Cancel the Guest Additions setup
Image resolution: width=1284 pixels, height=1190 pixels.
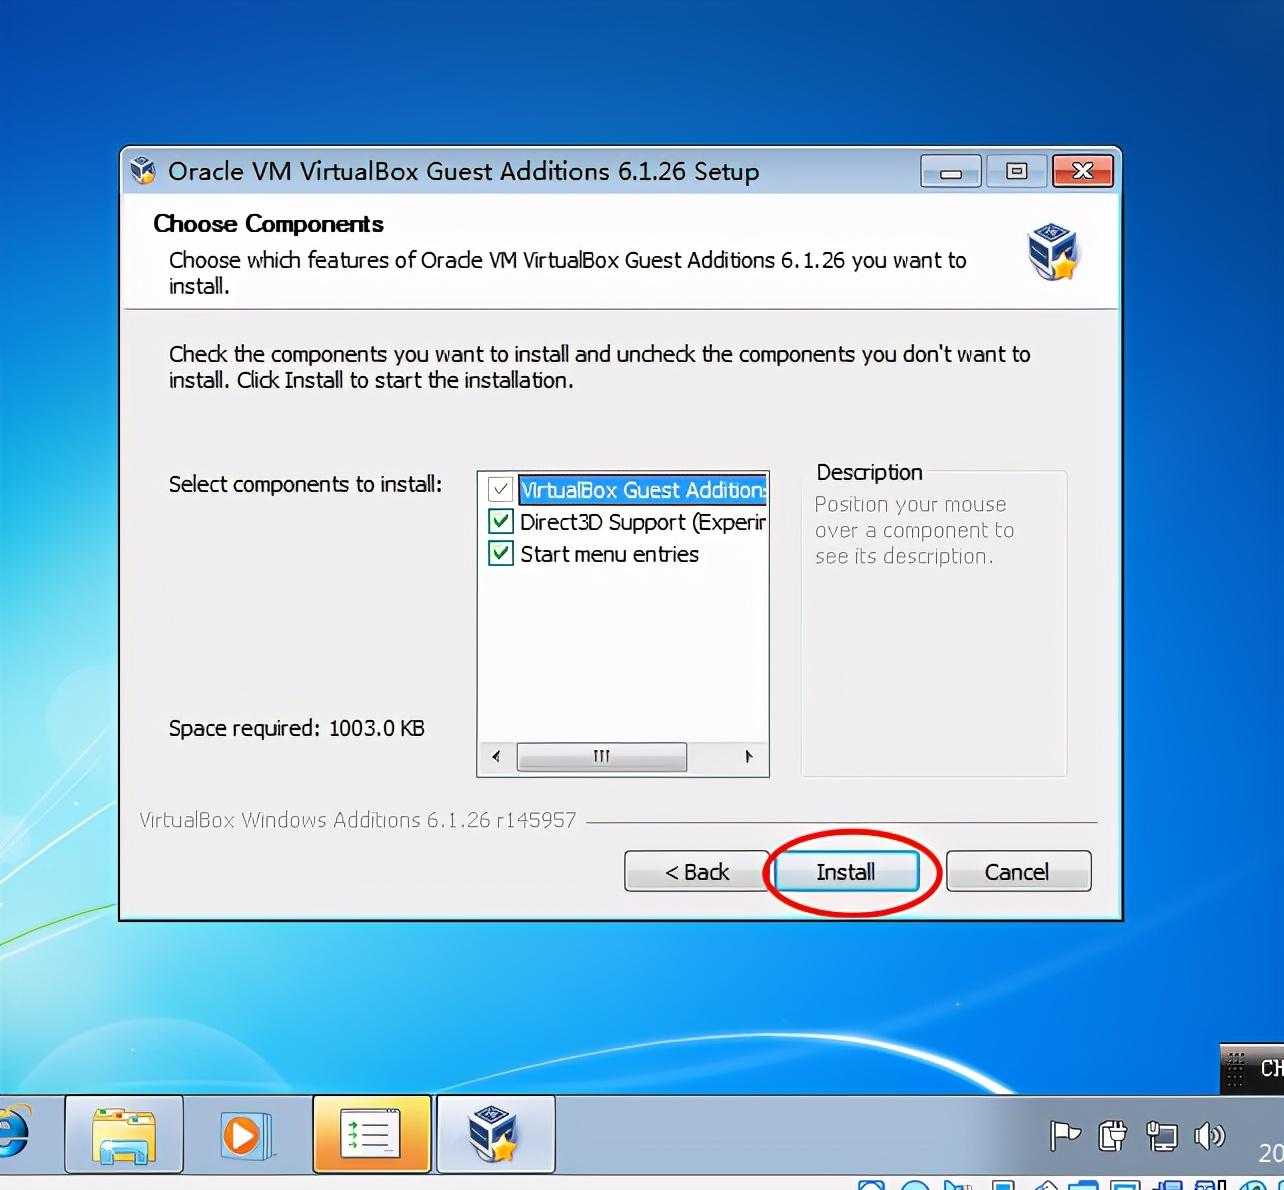1017,871
